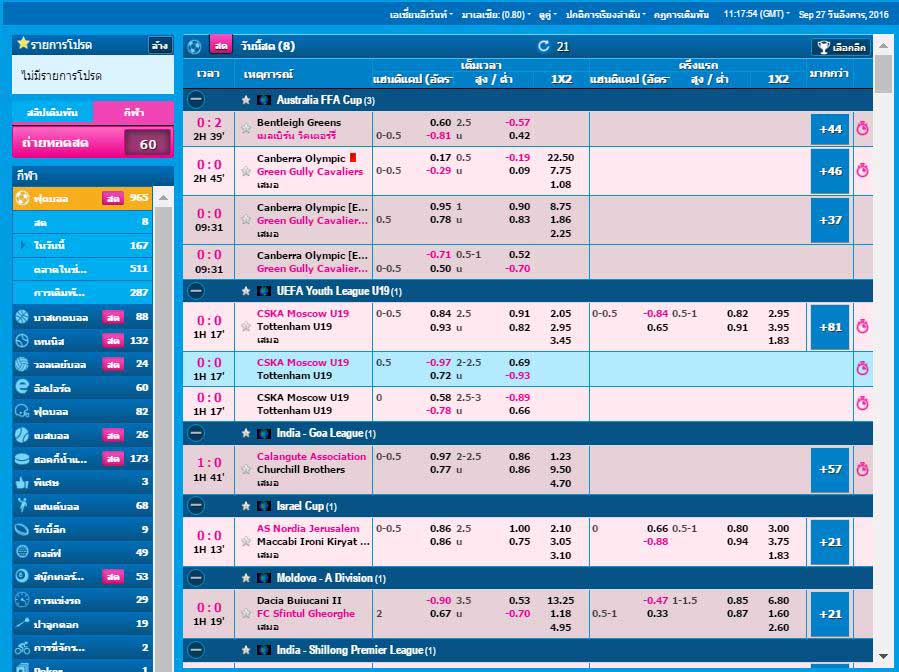The image size is (899, 672).
Task: Click the stopwatch icon for Calangute Association match
Action: (x=862, y=469)
